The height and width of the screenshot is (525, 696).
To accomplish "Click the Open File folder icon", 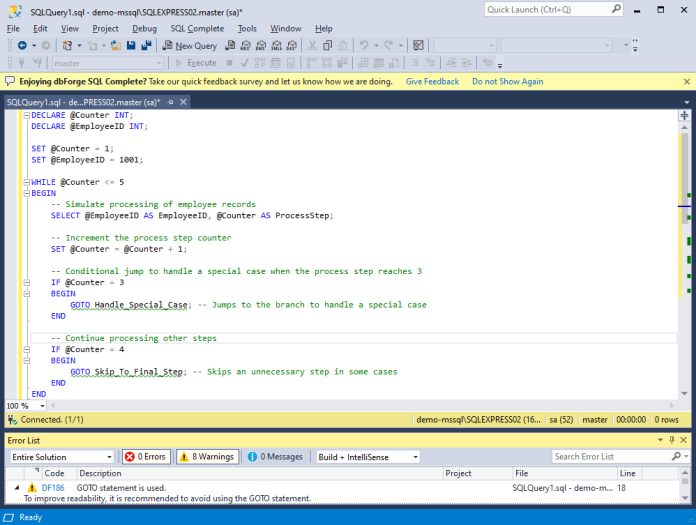I will (116, 45).
